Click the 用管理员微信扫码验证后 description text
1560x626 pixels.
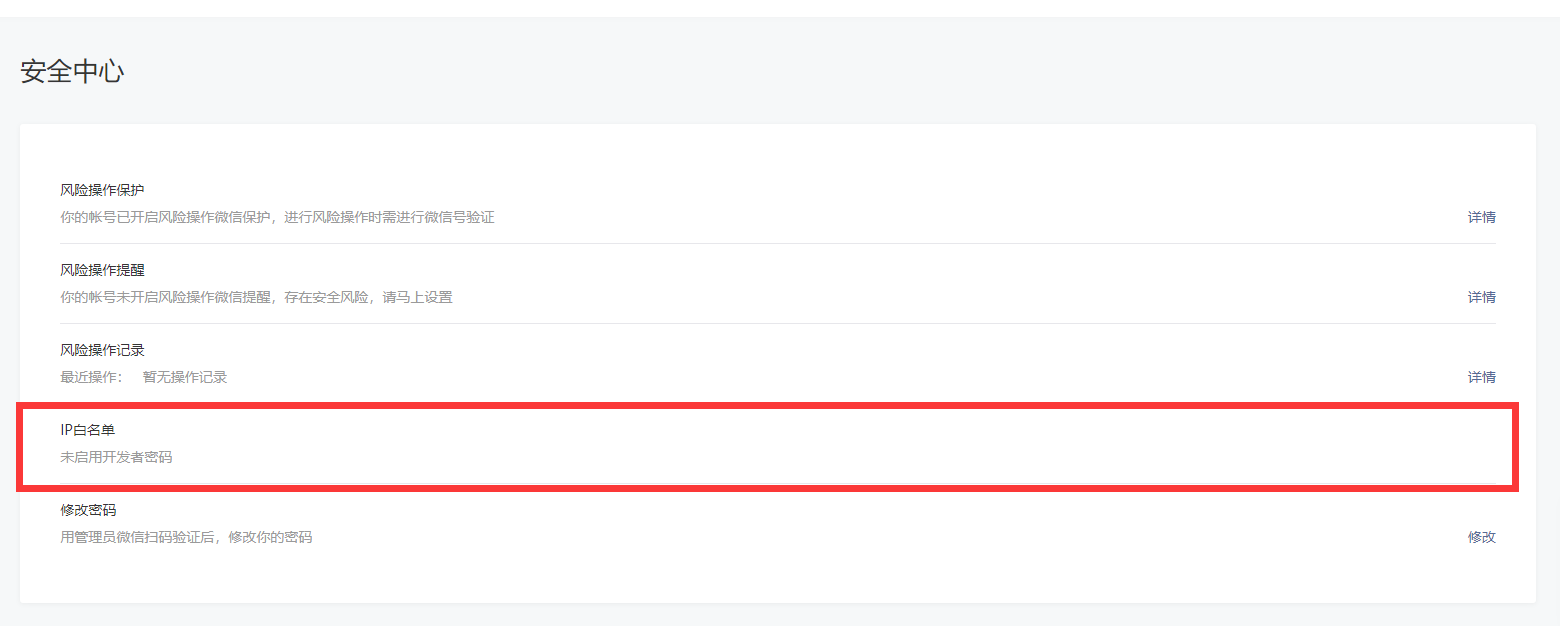click(x=186, y=537)
